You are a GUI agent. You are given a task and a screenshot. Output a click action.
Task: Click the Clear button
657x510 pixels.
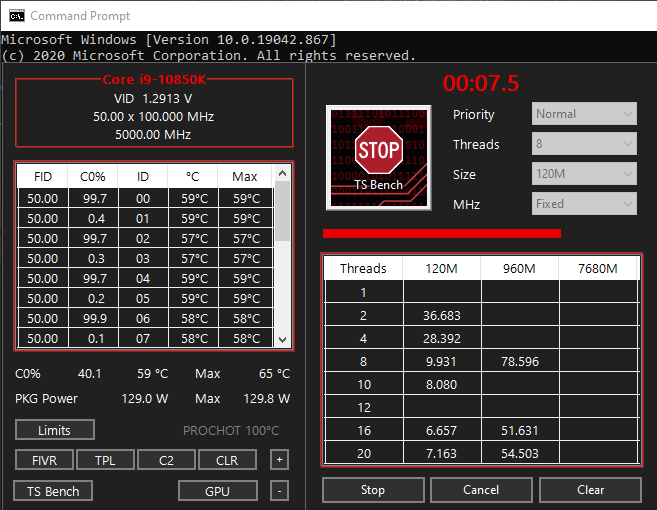pyautogui.click(x=590, y=490)
